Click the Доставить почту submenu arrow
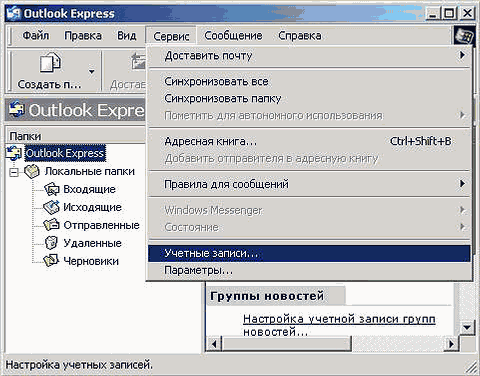The height and width of the screenshot is (376, 480). pyautogui.click(x=462, y=55)
